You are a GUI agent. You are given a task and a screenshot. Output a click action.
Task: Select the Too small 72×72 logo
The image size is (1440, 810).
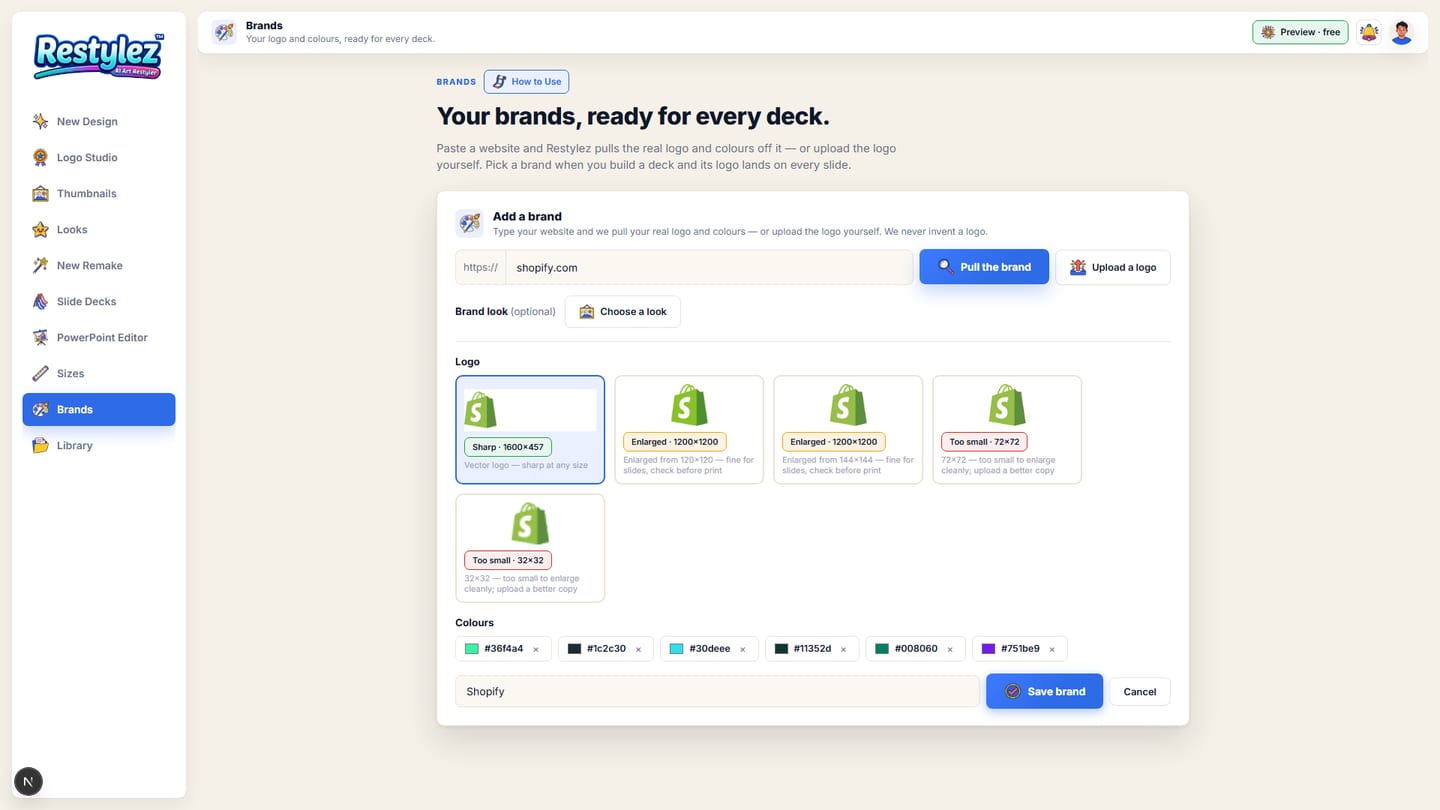pos(1007,429)
